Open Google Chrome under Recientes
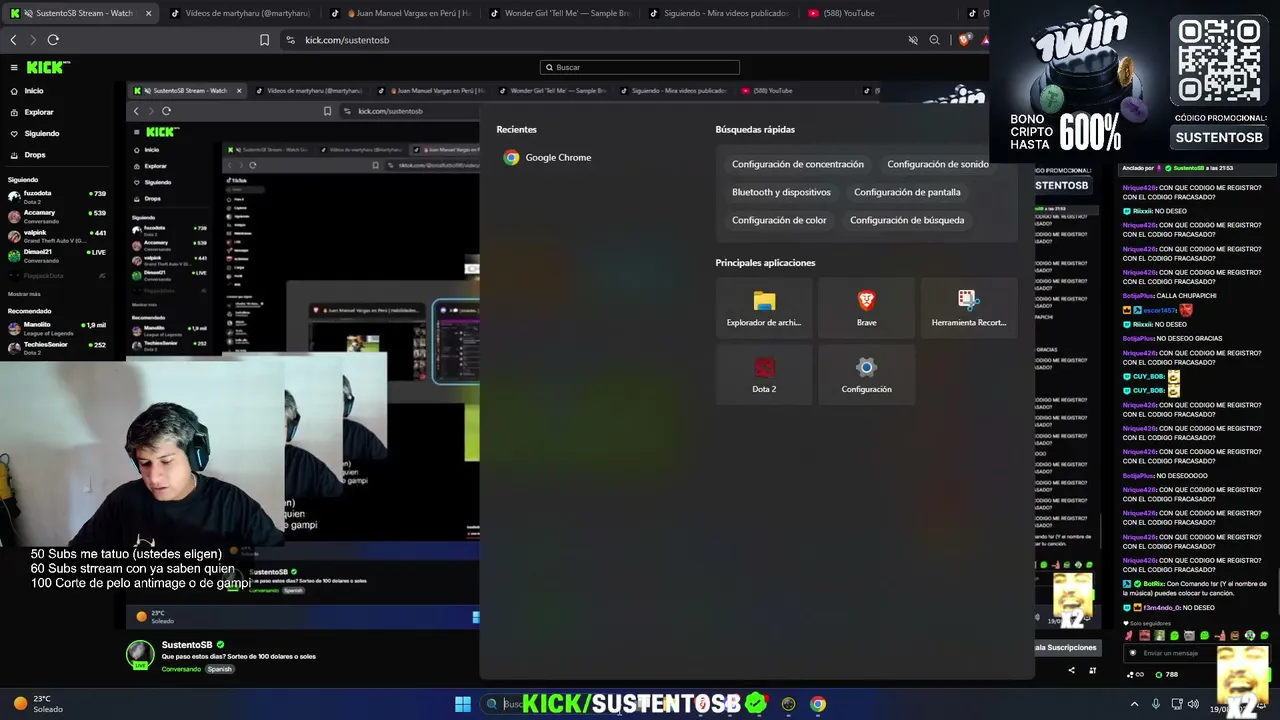This screenshot has width=1280, height=720. pos(548,158)
